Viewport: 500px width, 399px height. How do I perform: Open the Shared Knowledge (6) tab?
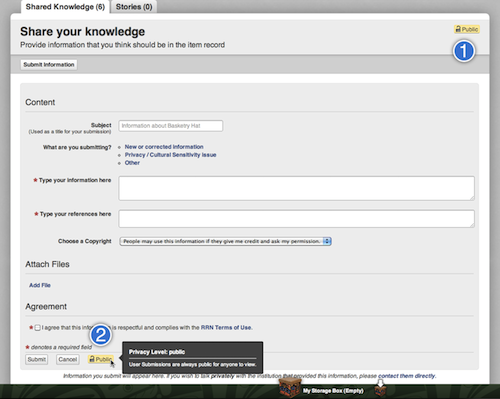click(x=65, y=7)
